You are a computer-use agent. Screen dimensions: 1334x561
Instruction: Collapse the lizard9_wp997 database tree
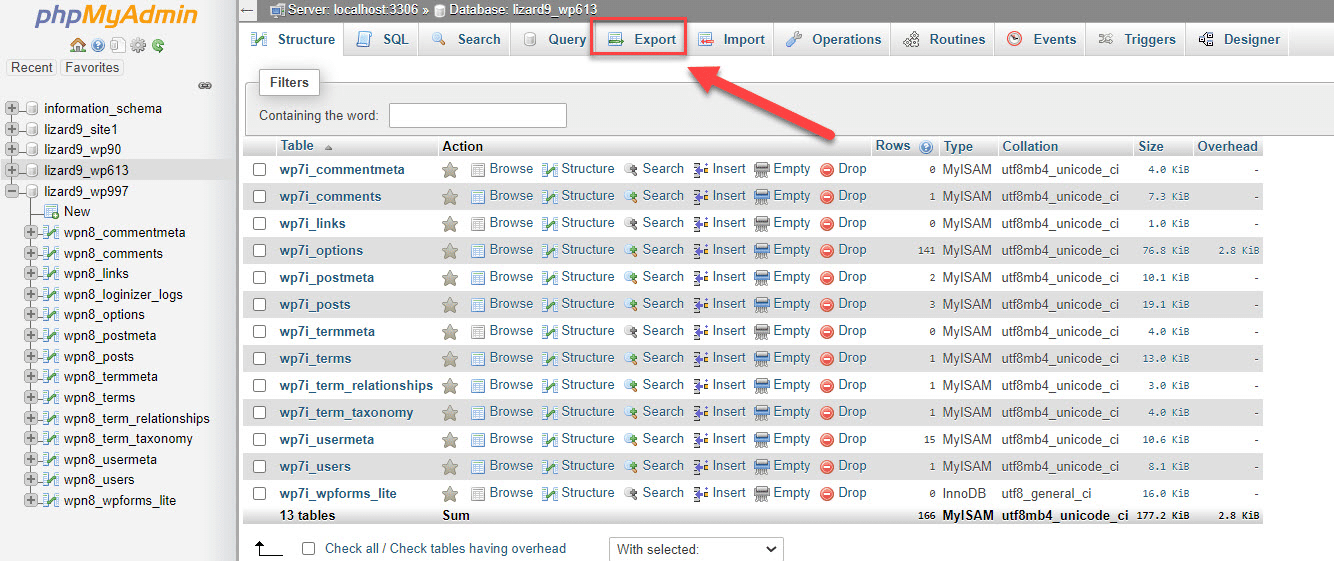click(x=12, y=191)
